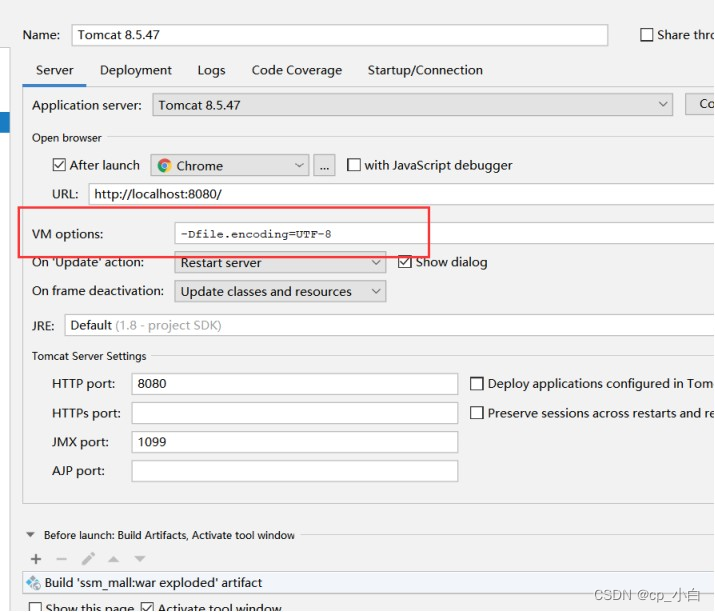The image size is (715, 612).
Task: Toggle the After launch checkbox
Action: coord(59,165)
